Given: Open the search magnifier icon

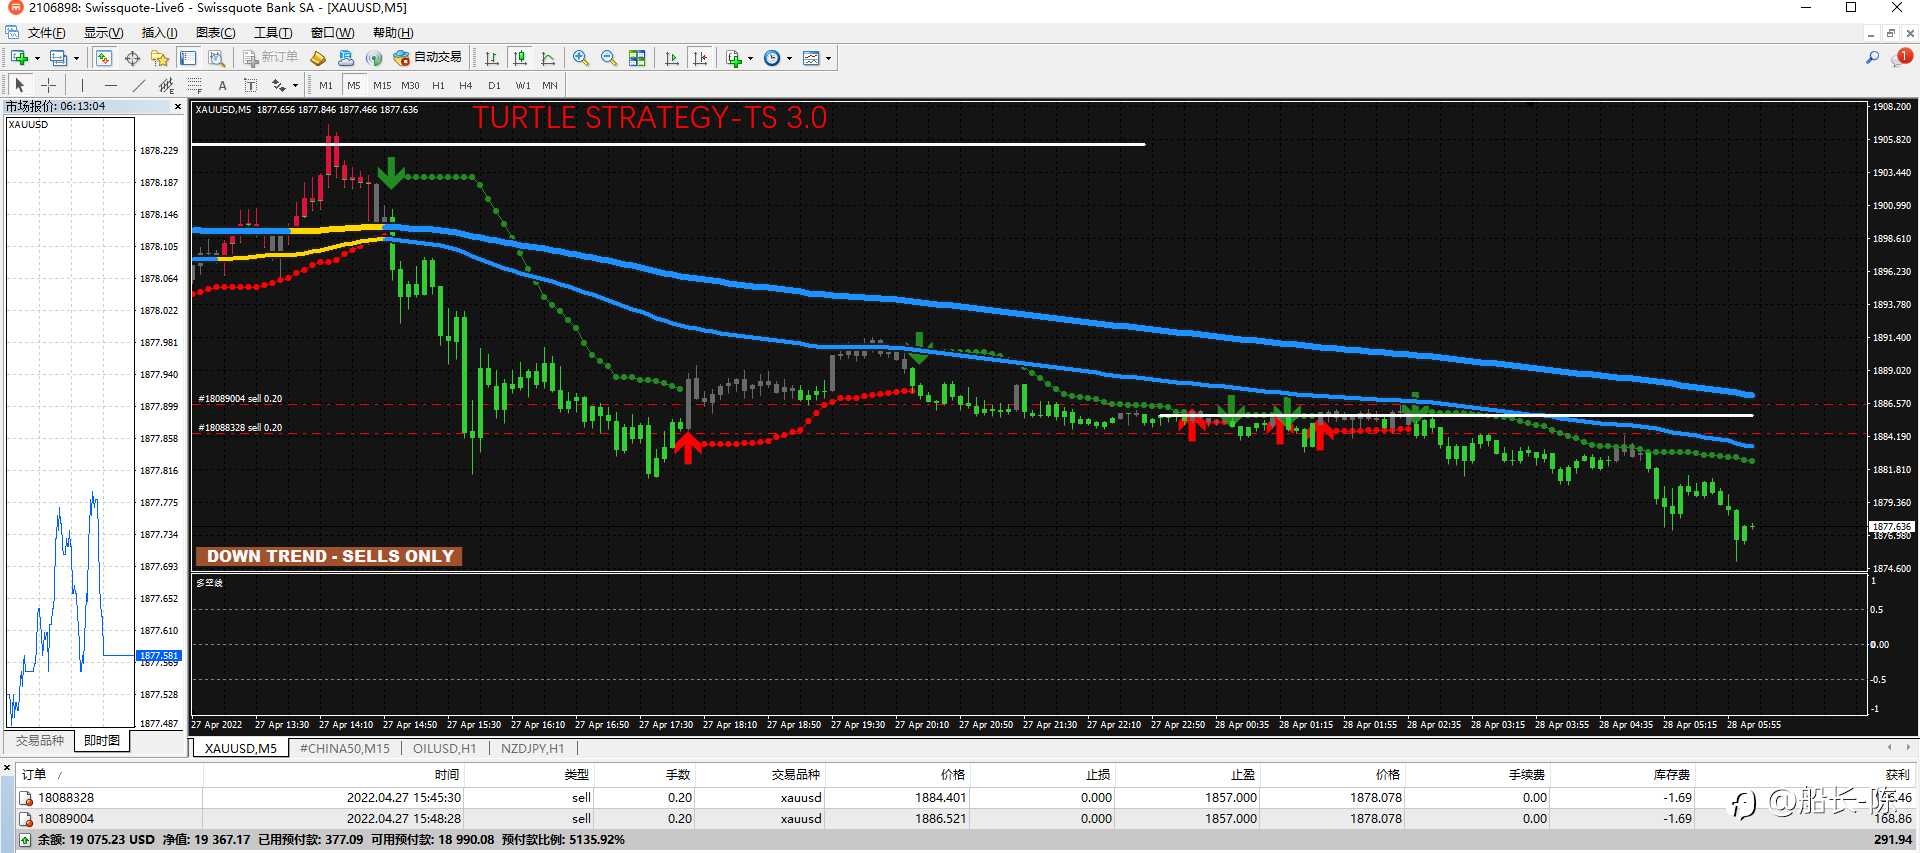Looking at the screenshot, I should coord(1872,58).
